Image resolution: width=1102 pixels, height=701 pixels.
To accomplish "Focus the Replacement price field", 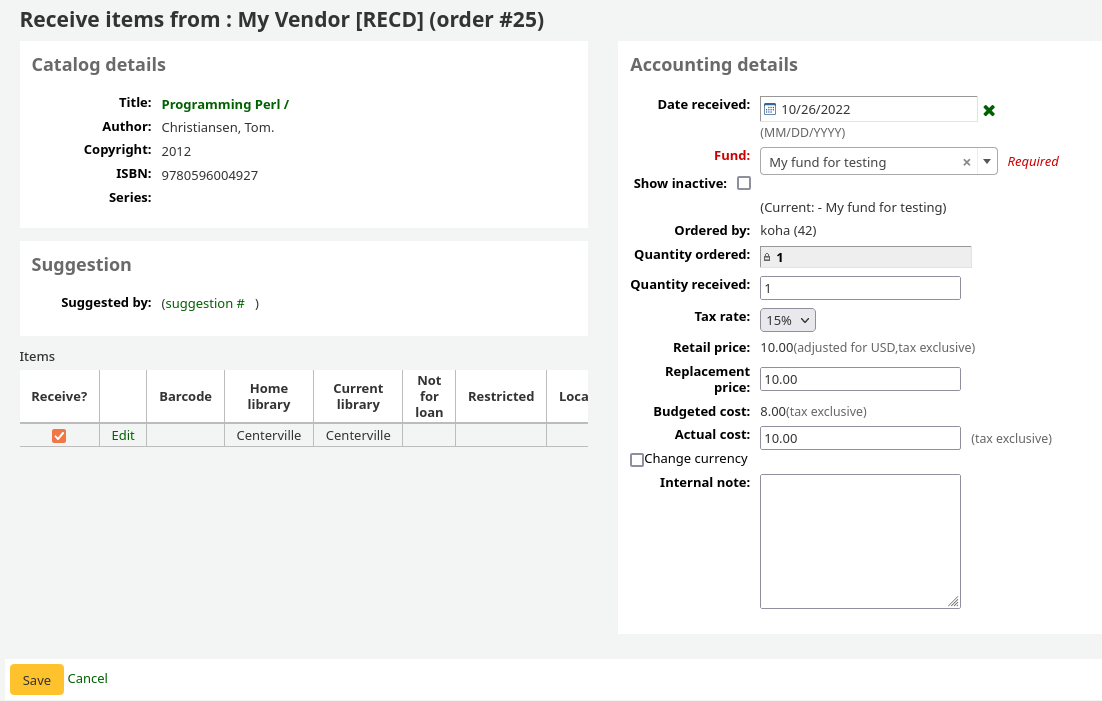I will point(860,379).
